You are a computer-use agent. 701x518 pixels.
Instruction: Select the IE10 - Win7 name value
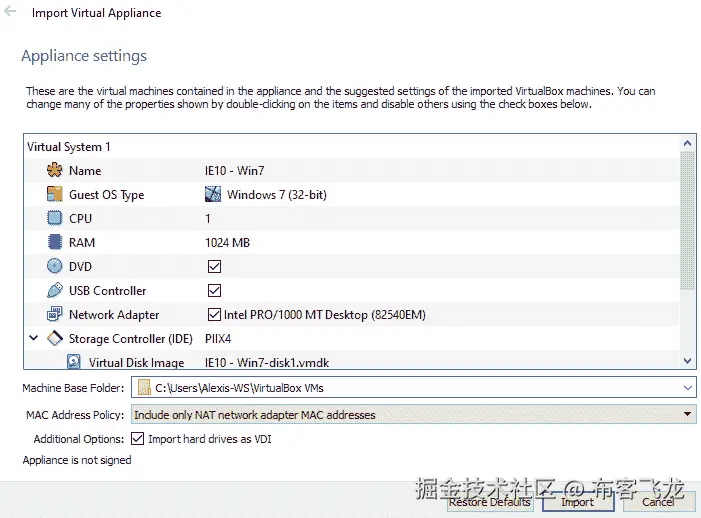(x=234, y=171)
